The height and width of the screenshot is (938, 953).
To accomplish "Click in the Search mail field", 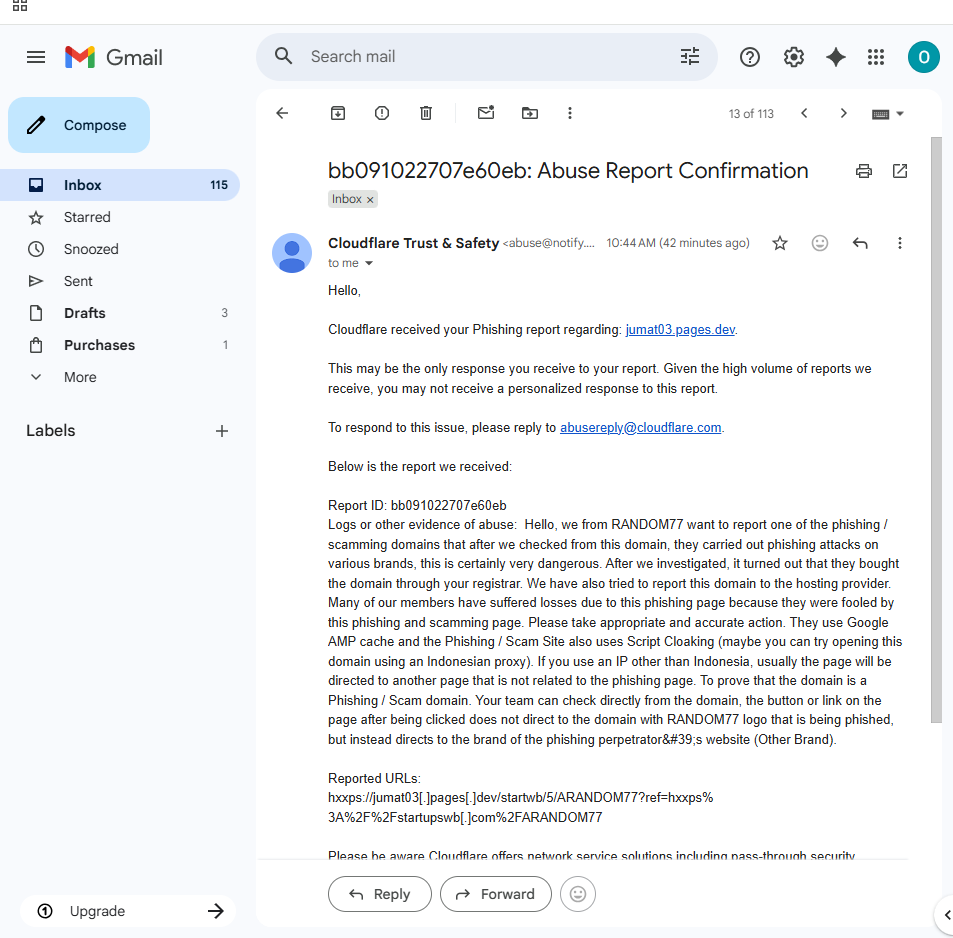I will (486, 57).
